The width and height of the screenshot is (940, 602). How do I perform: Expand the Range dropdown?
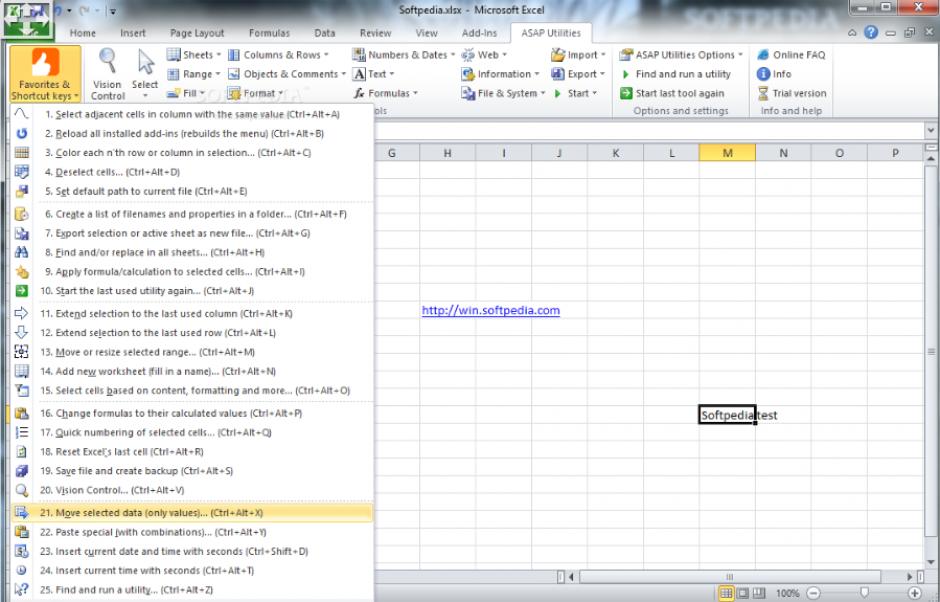(x=194, y=74)
